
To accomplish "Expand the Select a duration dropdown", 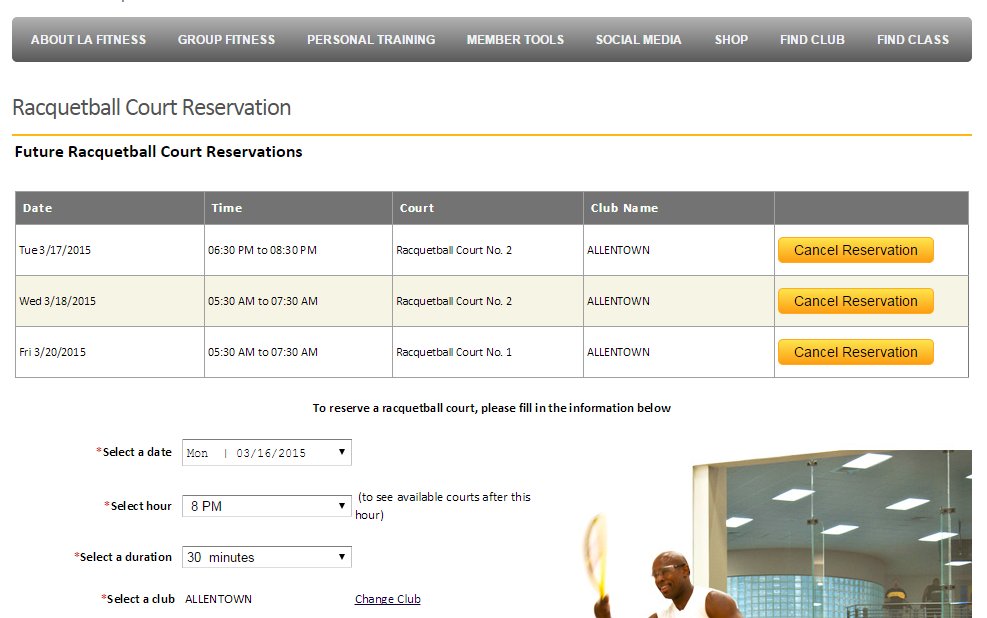I will (266, 557).
